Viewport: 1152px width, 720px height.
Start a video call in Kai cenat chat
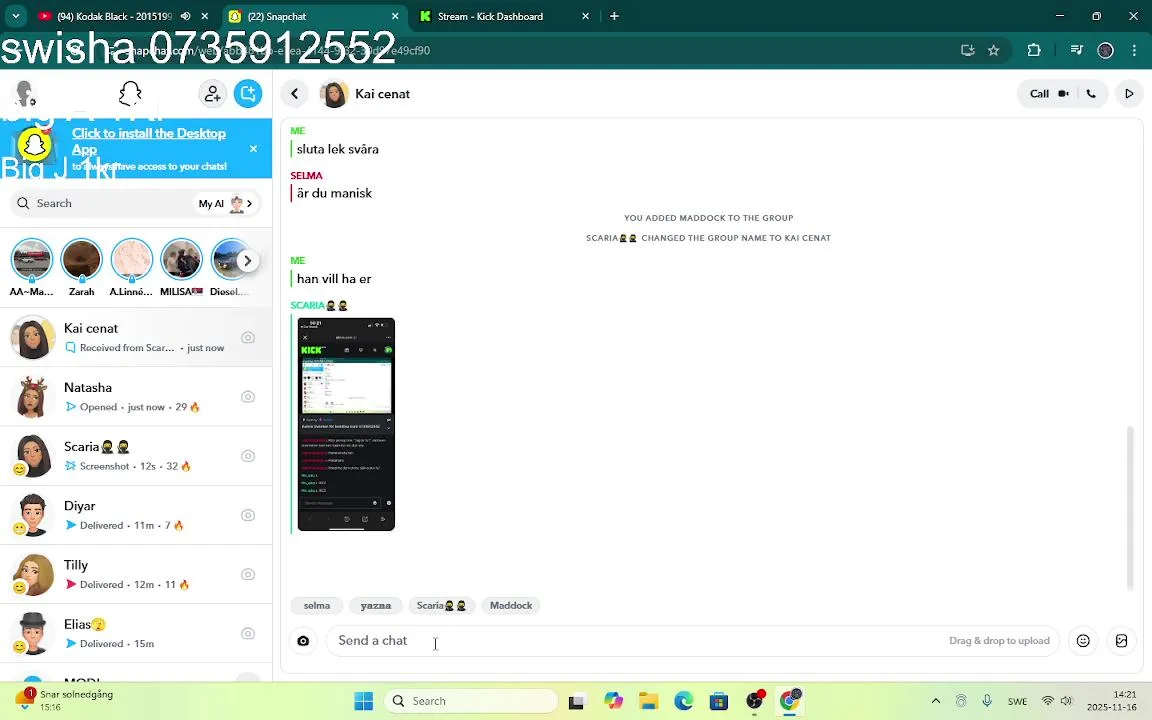(1063, 94)
